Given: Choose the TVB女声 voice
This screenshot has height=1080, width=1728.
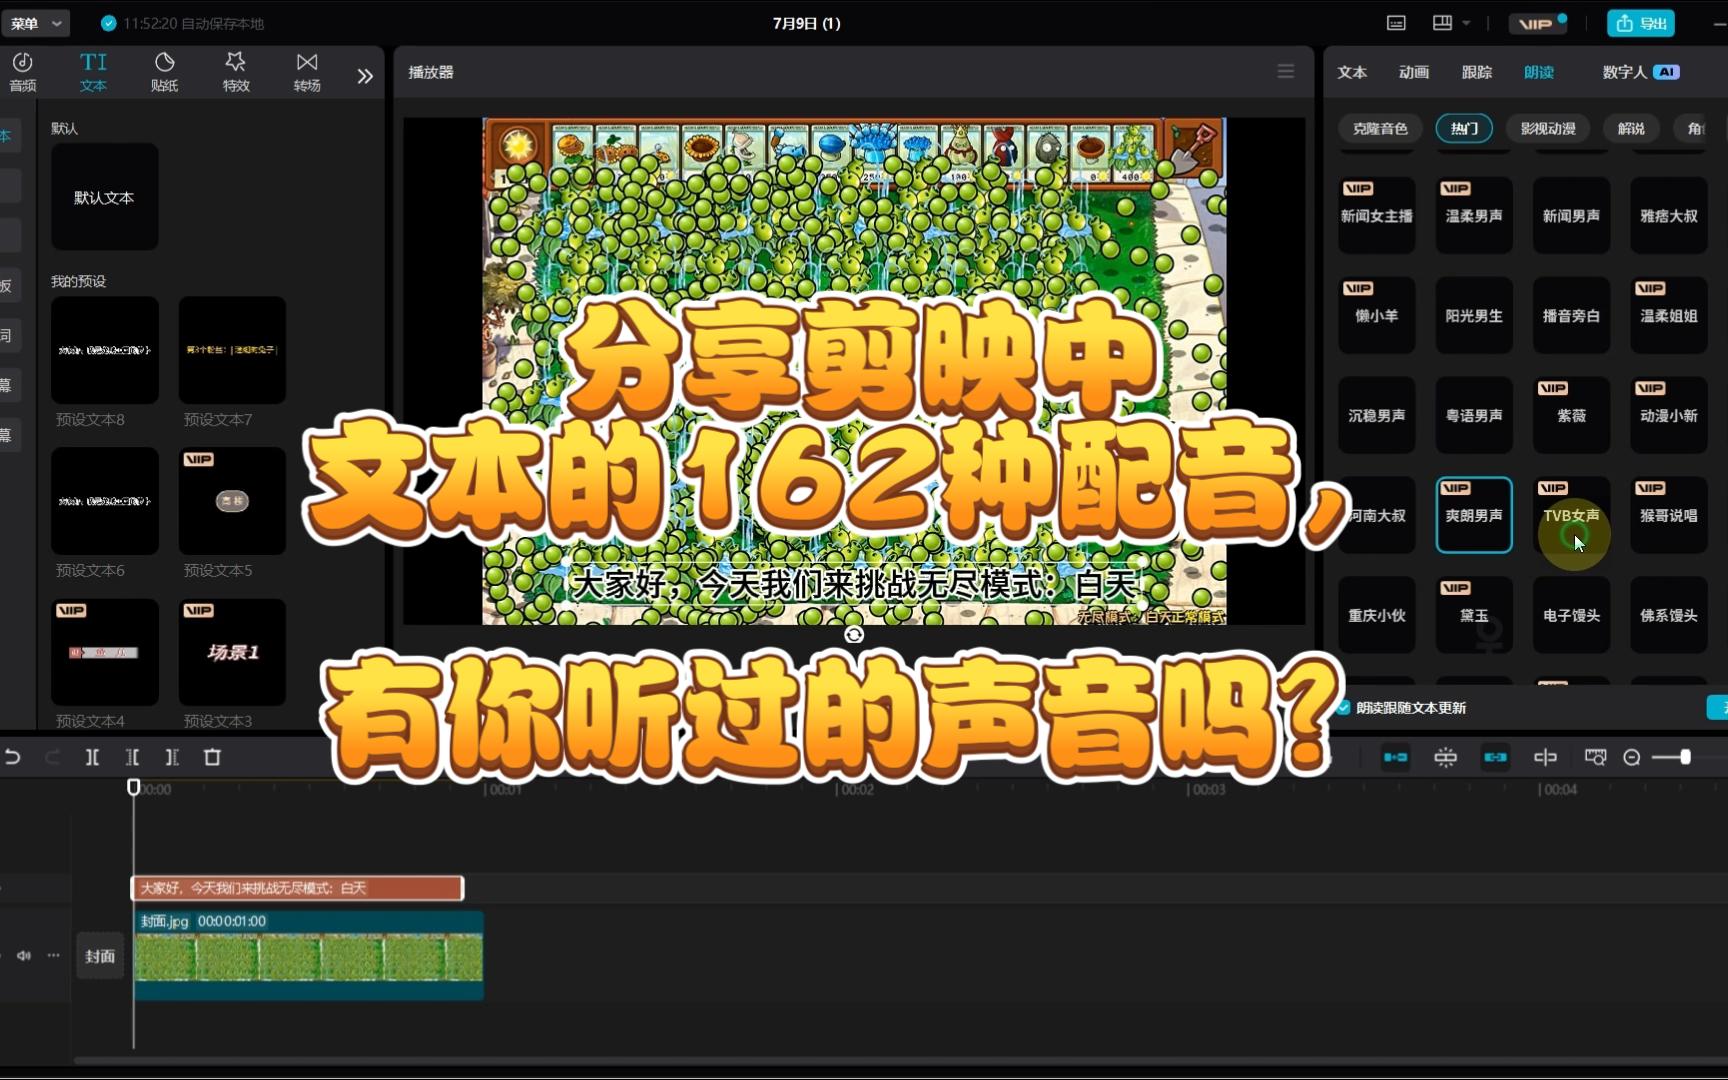Looking at the screenshot, I should [x=1571, y=515].
